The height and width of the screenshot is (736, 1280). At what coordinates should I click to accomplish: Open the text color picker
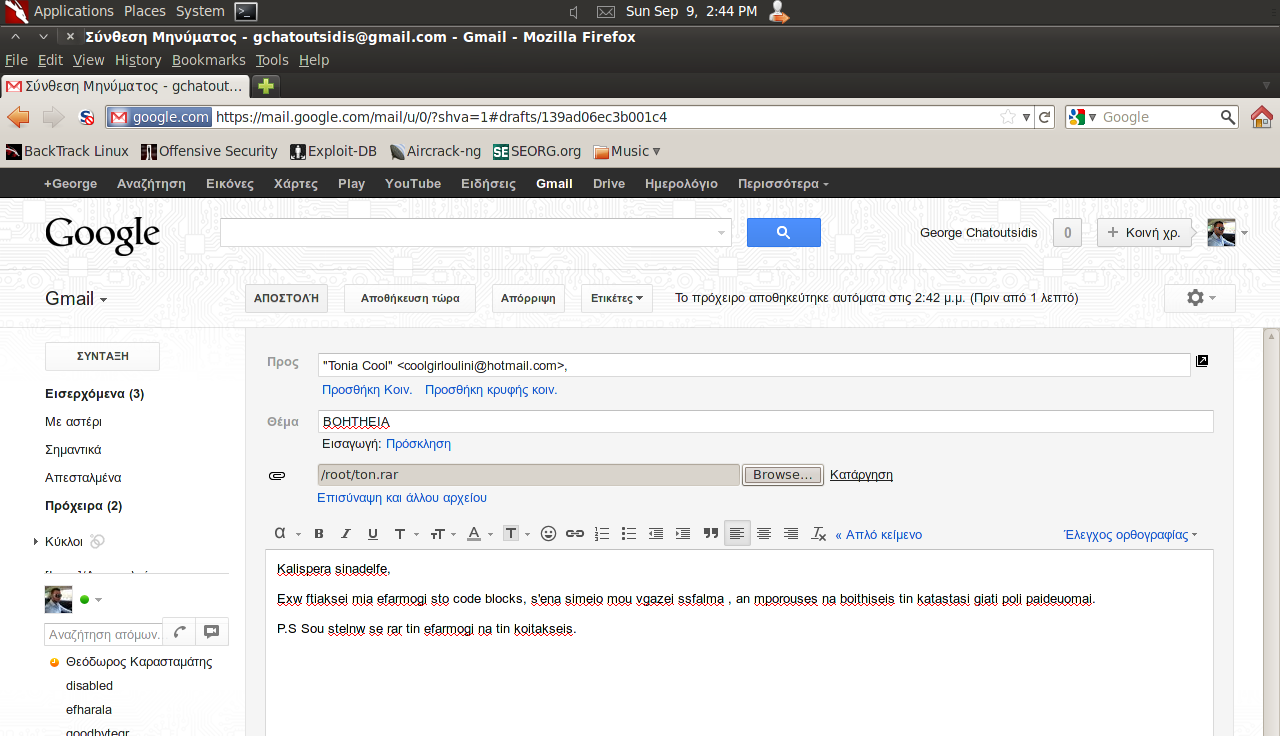[x=479, y=534]
